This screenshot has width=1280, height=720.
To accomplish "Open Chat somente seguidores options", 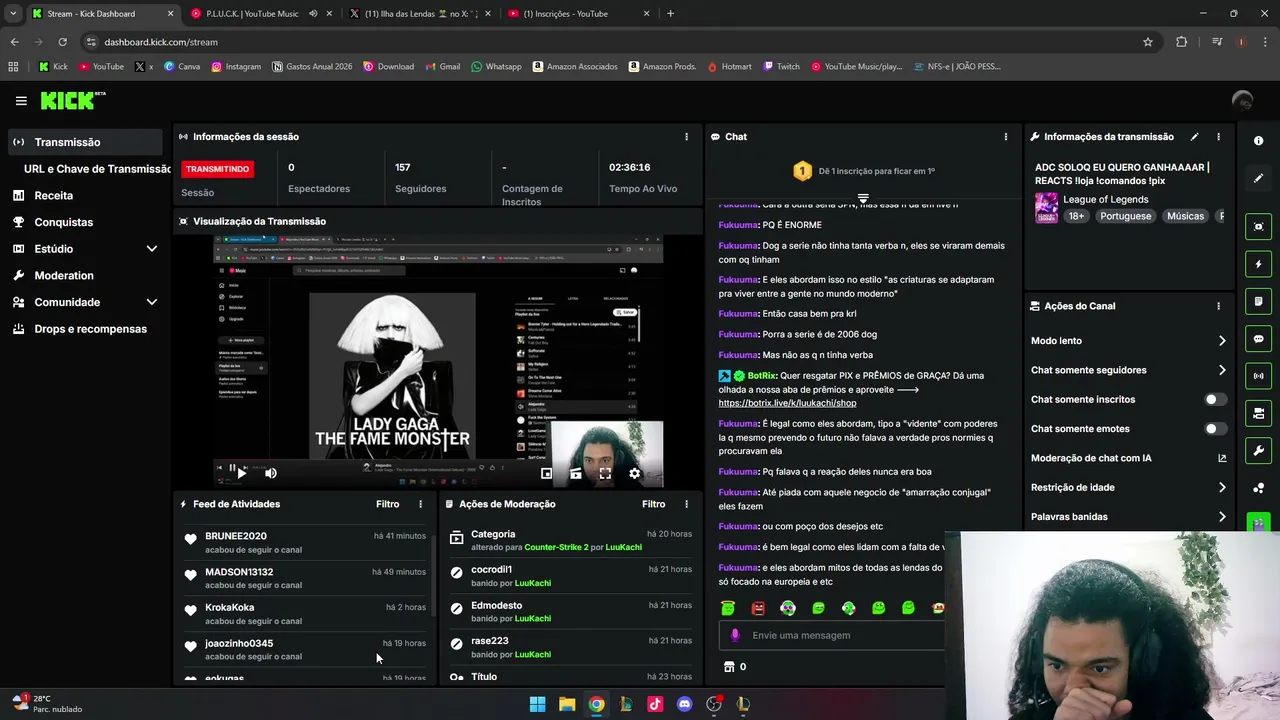I will (x=1128, y=370).
